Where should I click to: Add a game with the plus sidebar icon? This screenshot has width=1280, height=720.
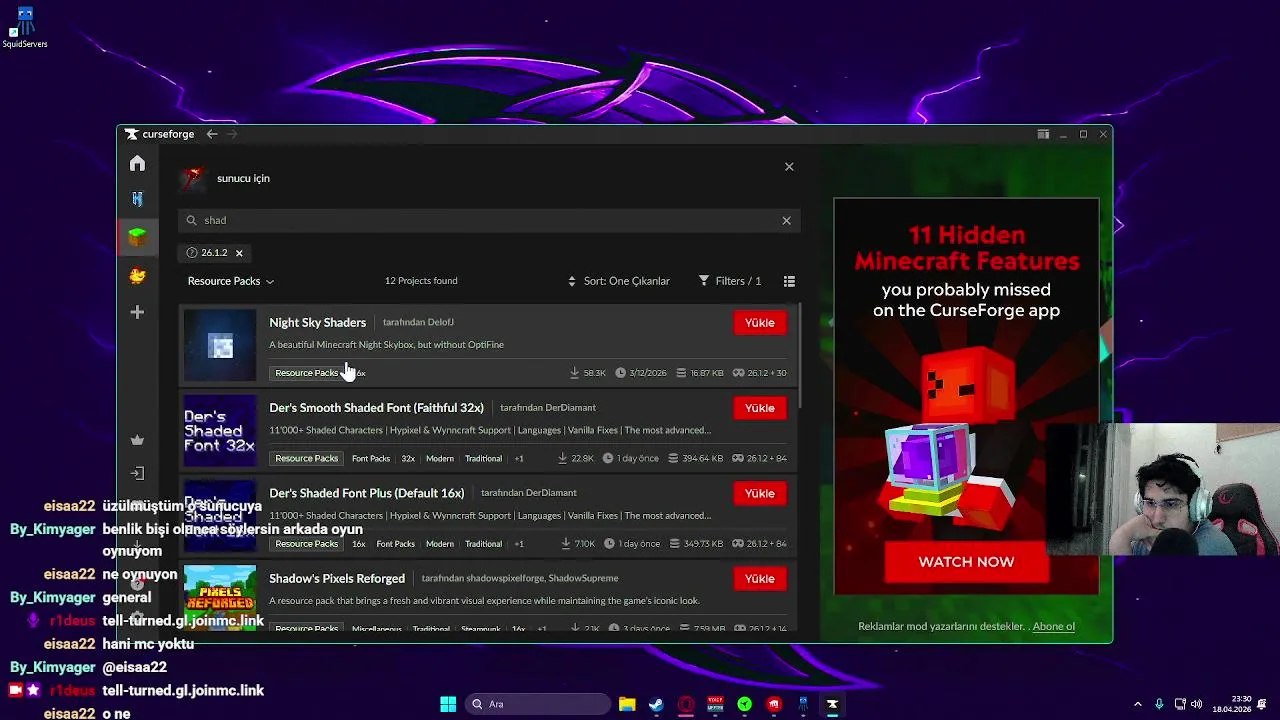coord(137,312)
